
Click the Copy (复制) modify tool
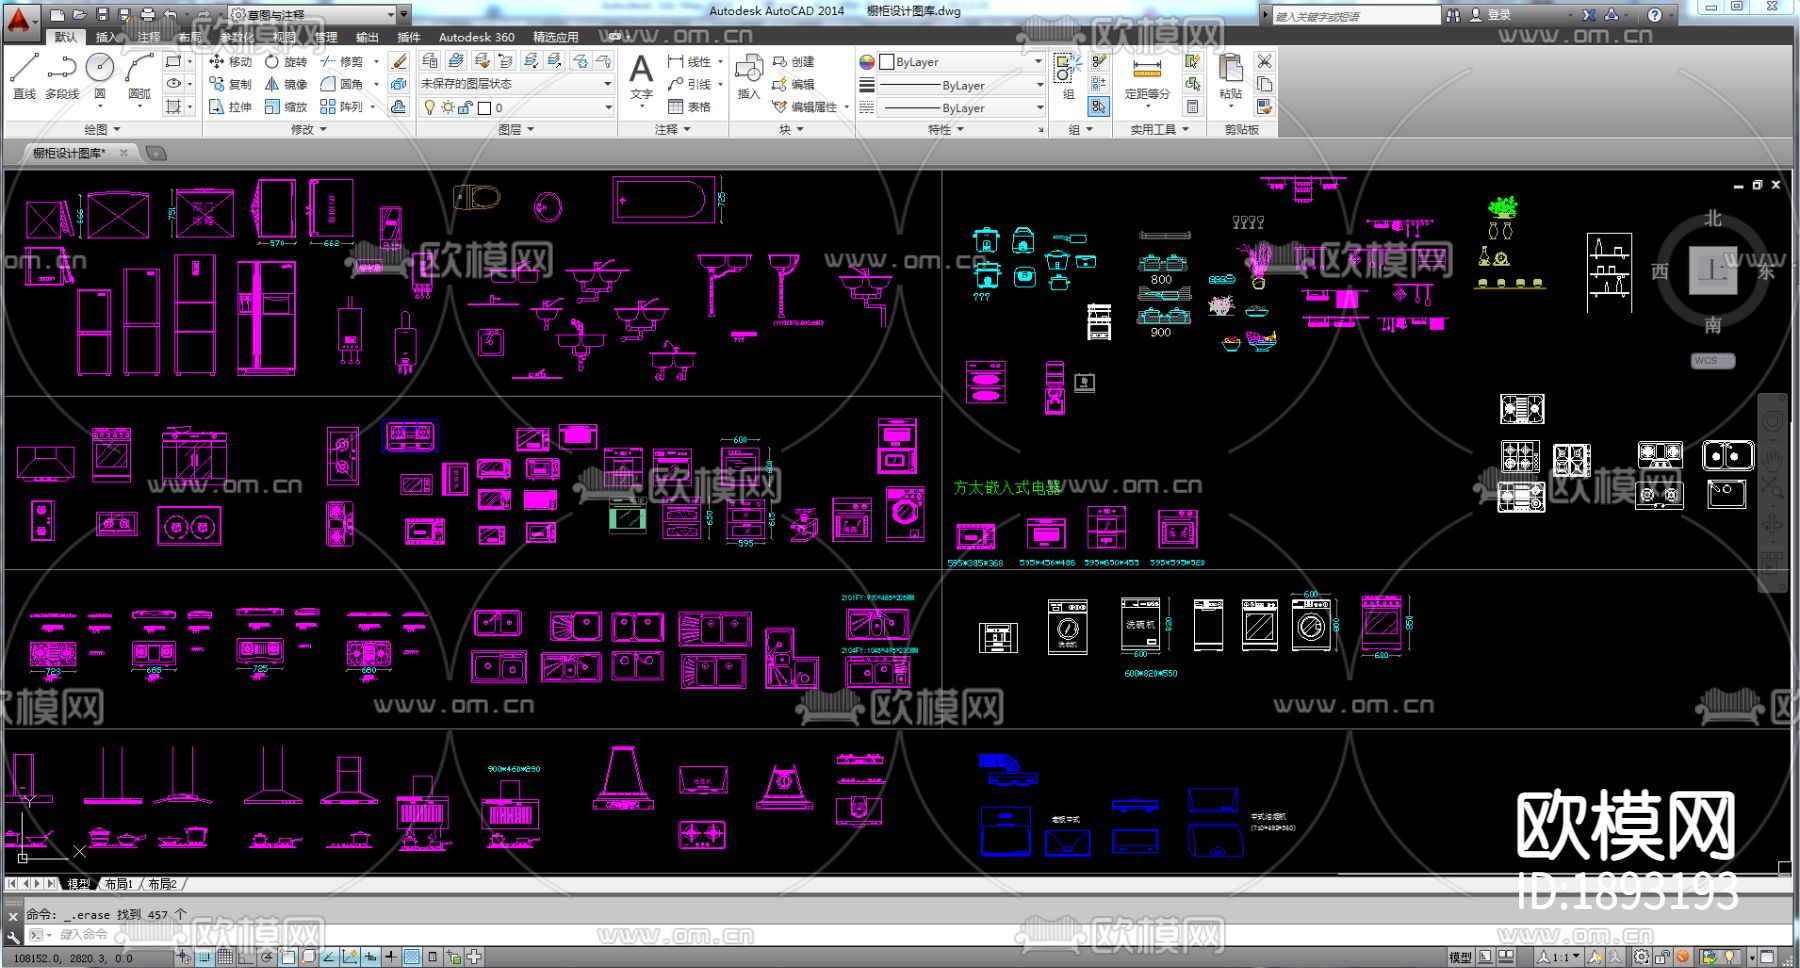230,85
